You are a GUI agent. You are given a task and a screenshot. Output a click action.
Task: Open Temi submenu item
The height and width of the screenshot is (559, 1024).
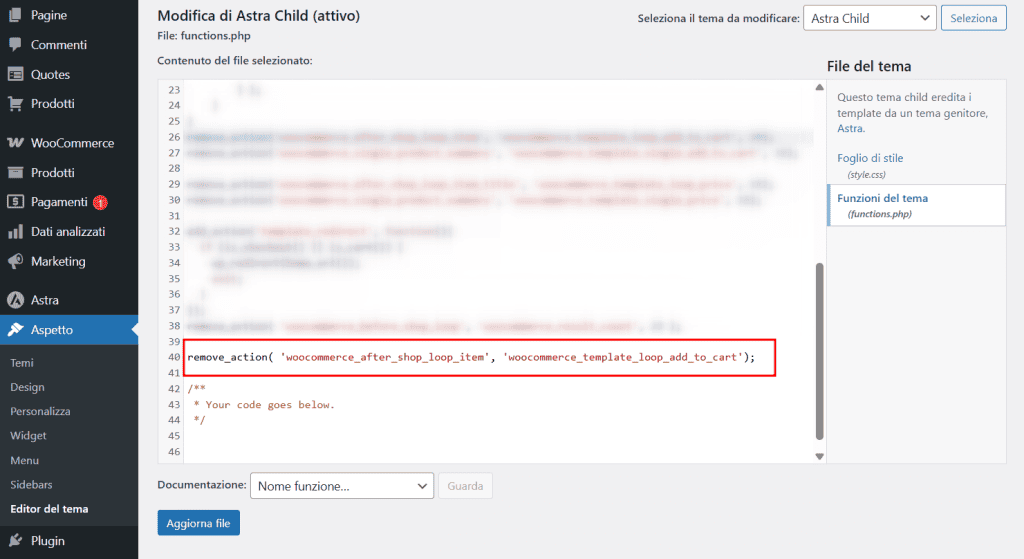(22, 362)
